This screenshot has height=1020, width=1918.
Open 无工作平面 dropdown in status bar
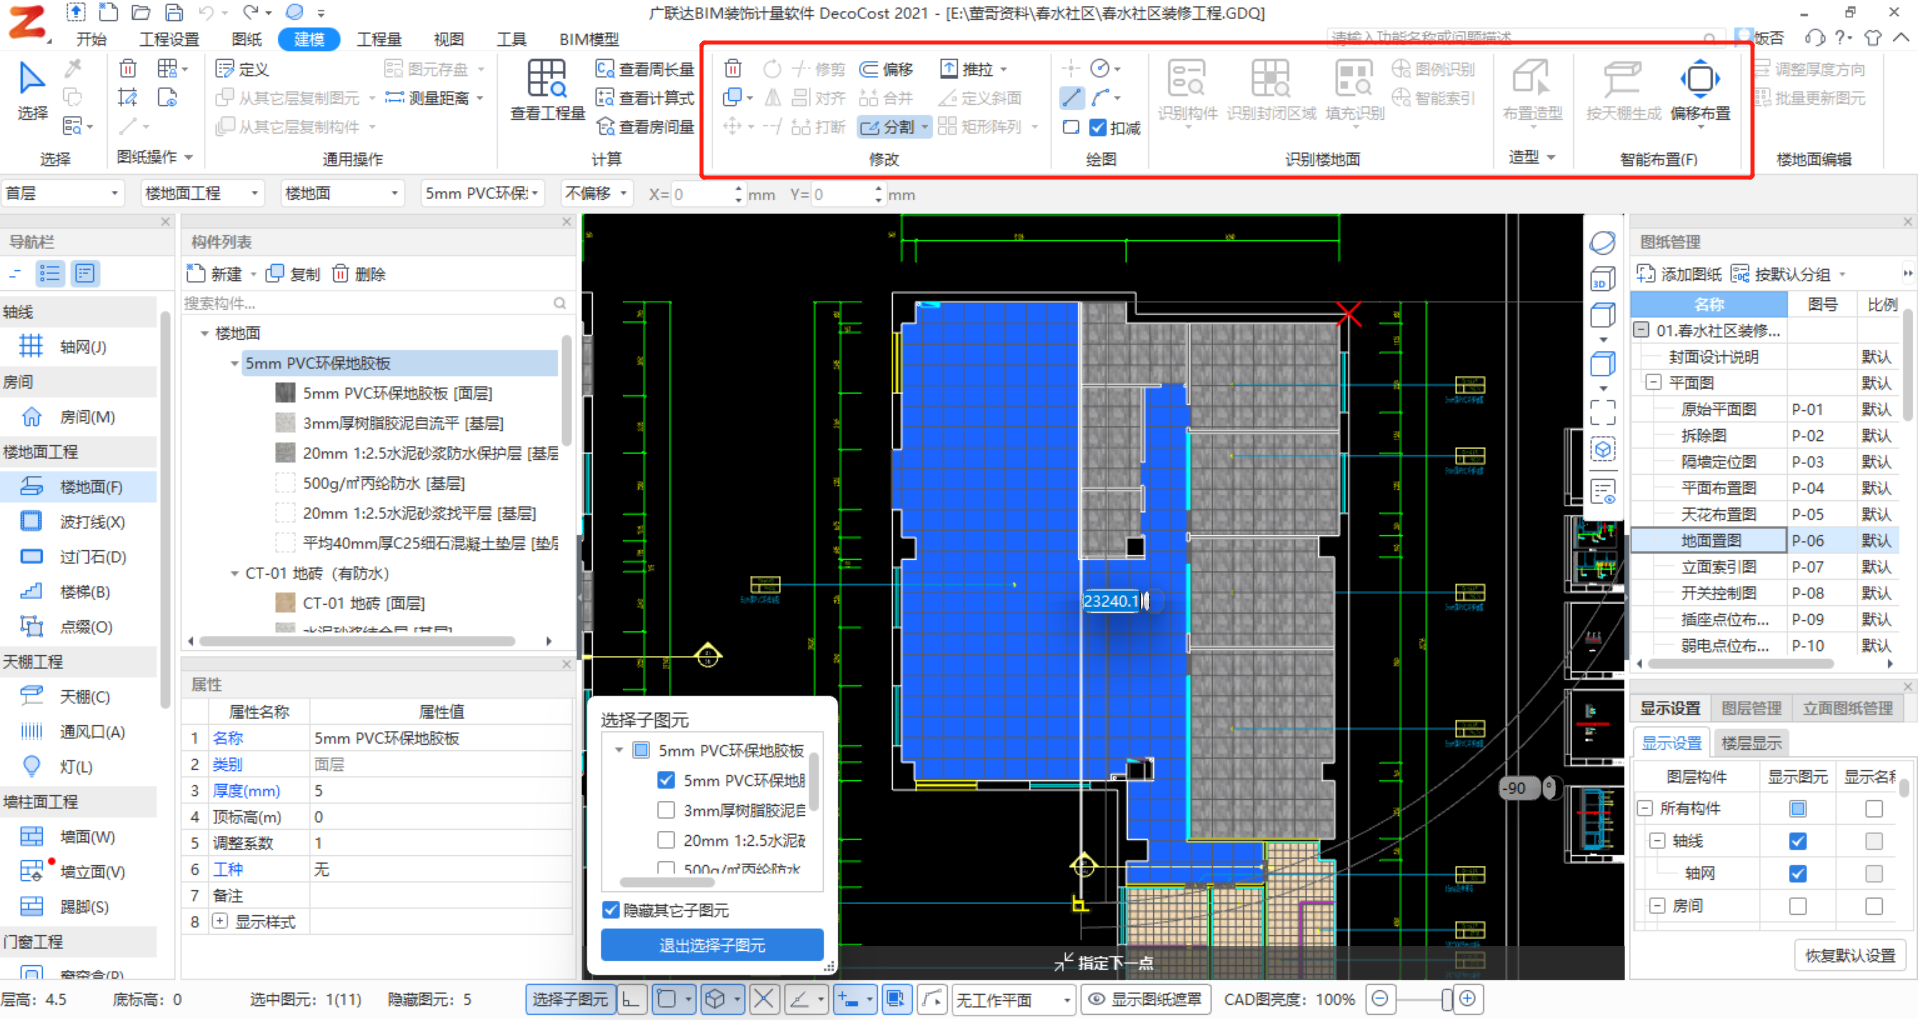tap(1014, 999)
